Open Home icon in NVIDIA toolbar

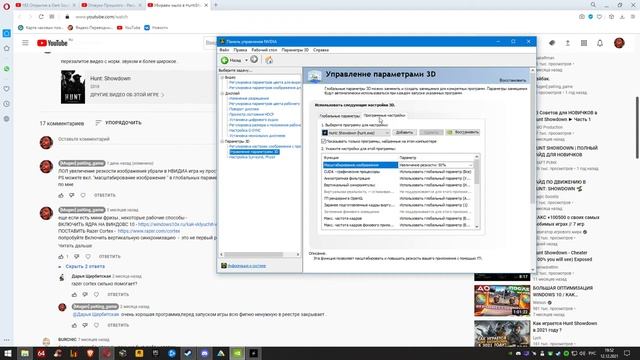pyautogui.click(x=269, y=60)
